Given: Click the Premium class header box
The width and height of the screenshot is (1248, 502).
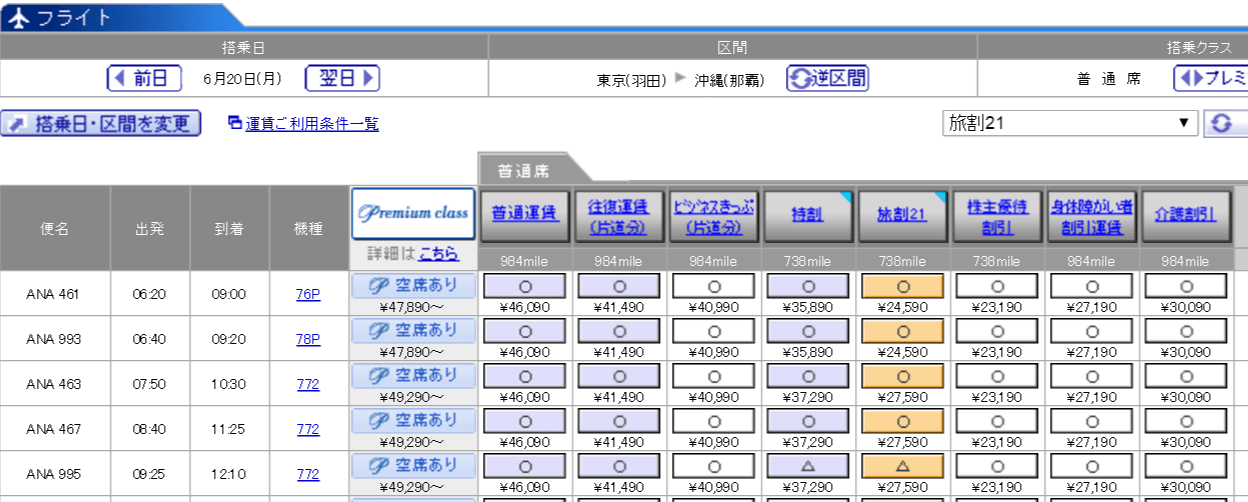Looking at the screenshot, I should [x=413, y=214].
